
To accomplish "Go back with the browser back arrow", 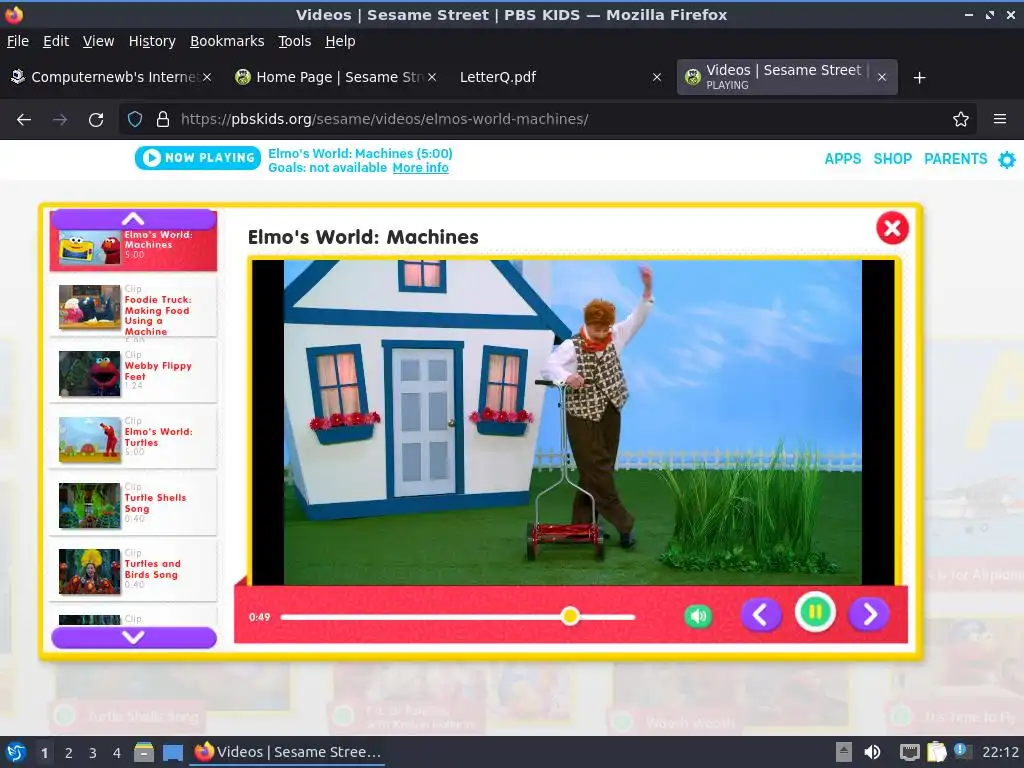I will pyautogui.click(x=24, y=120).
